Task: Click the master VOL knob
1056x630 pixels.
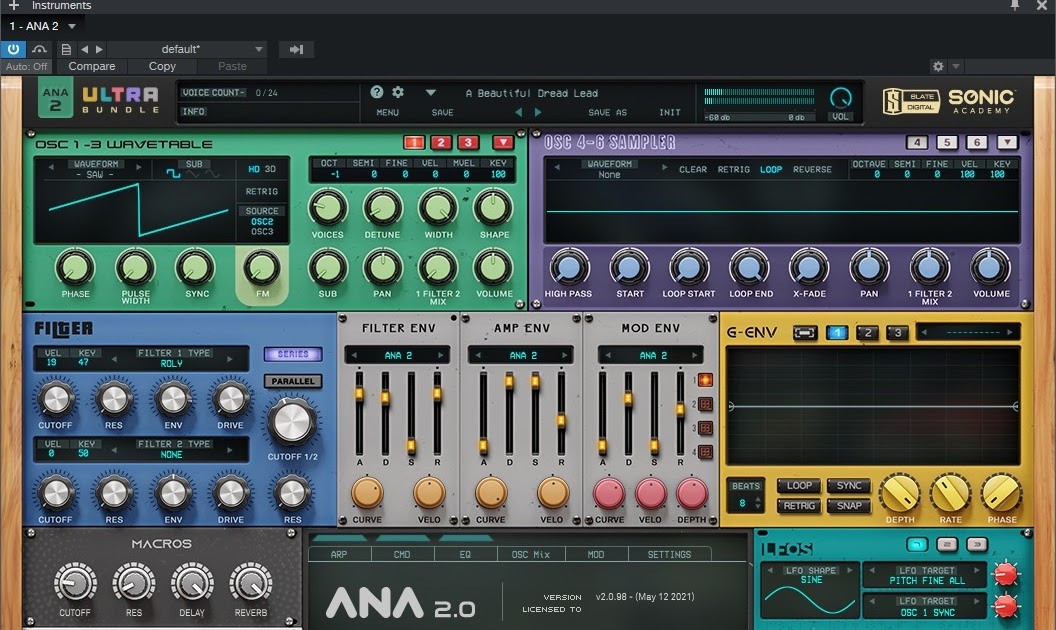Action: tap(840, 98)
